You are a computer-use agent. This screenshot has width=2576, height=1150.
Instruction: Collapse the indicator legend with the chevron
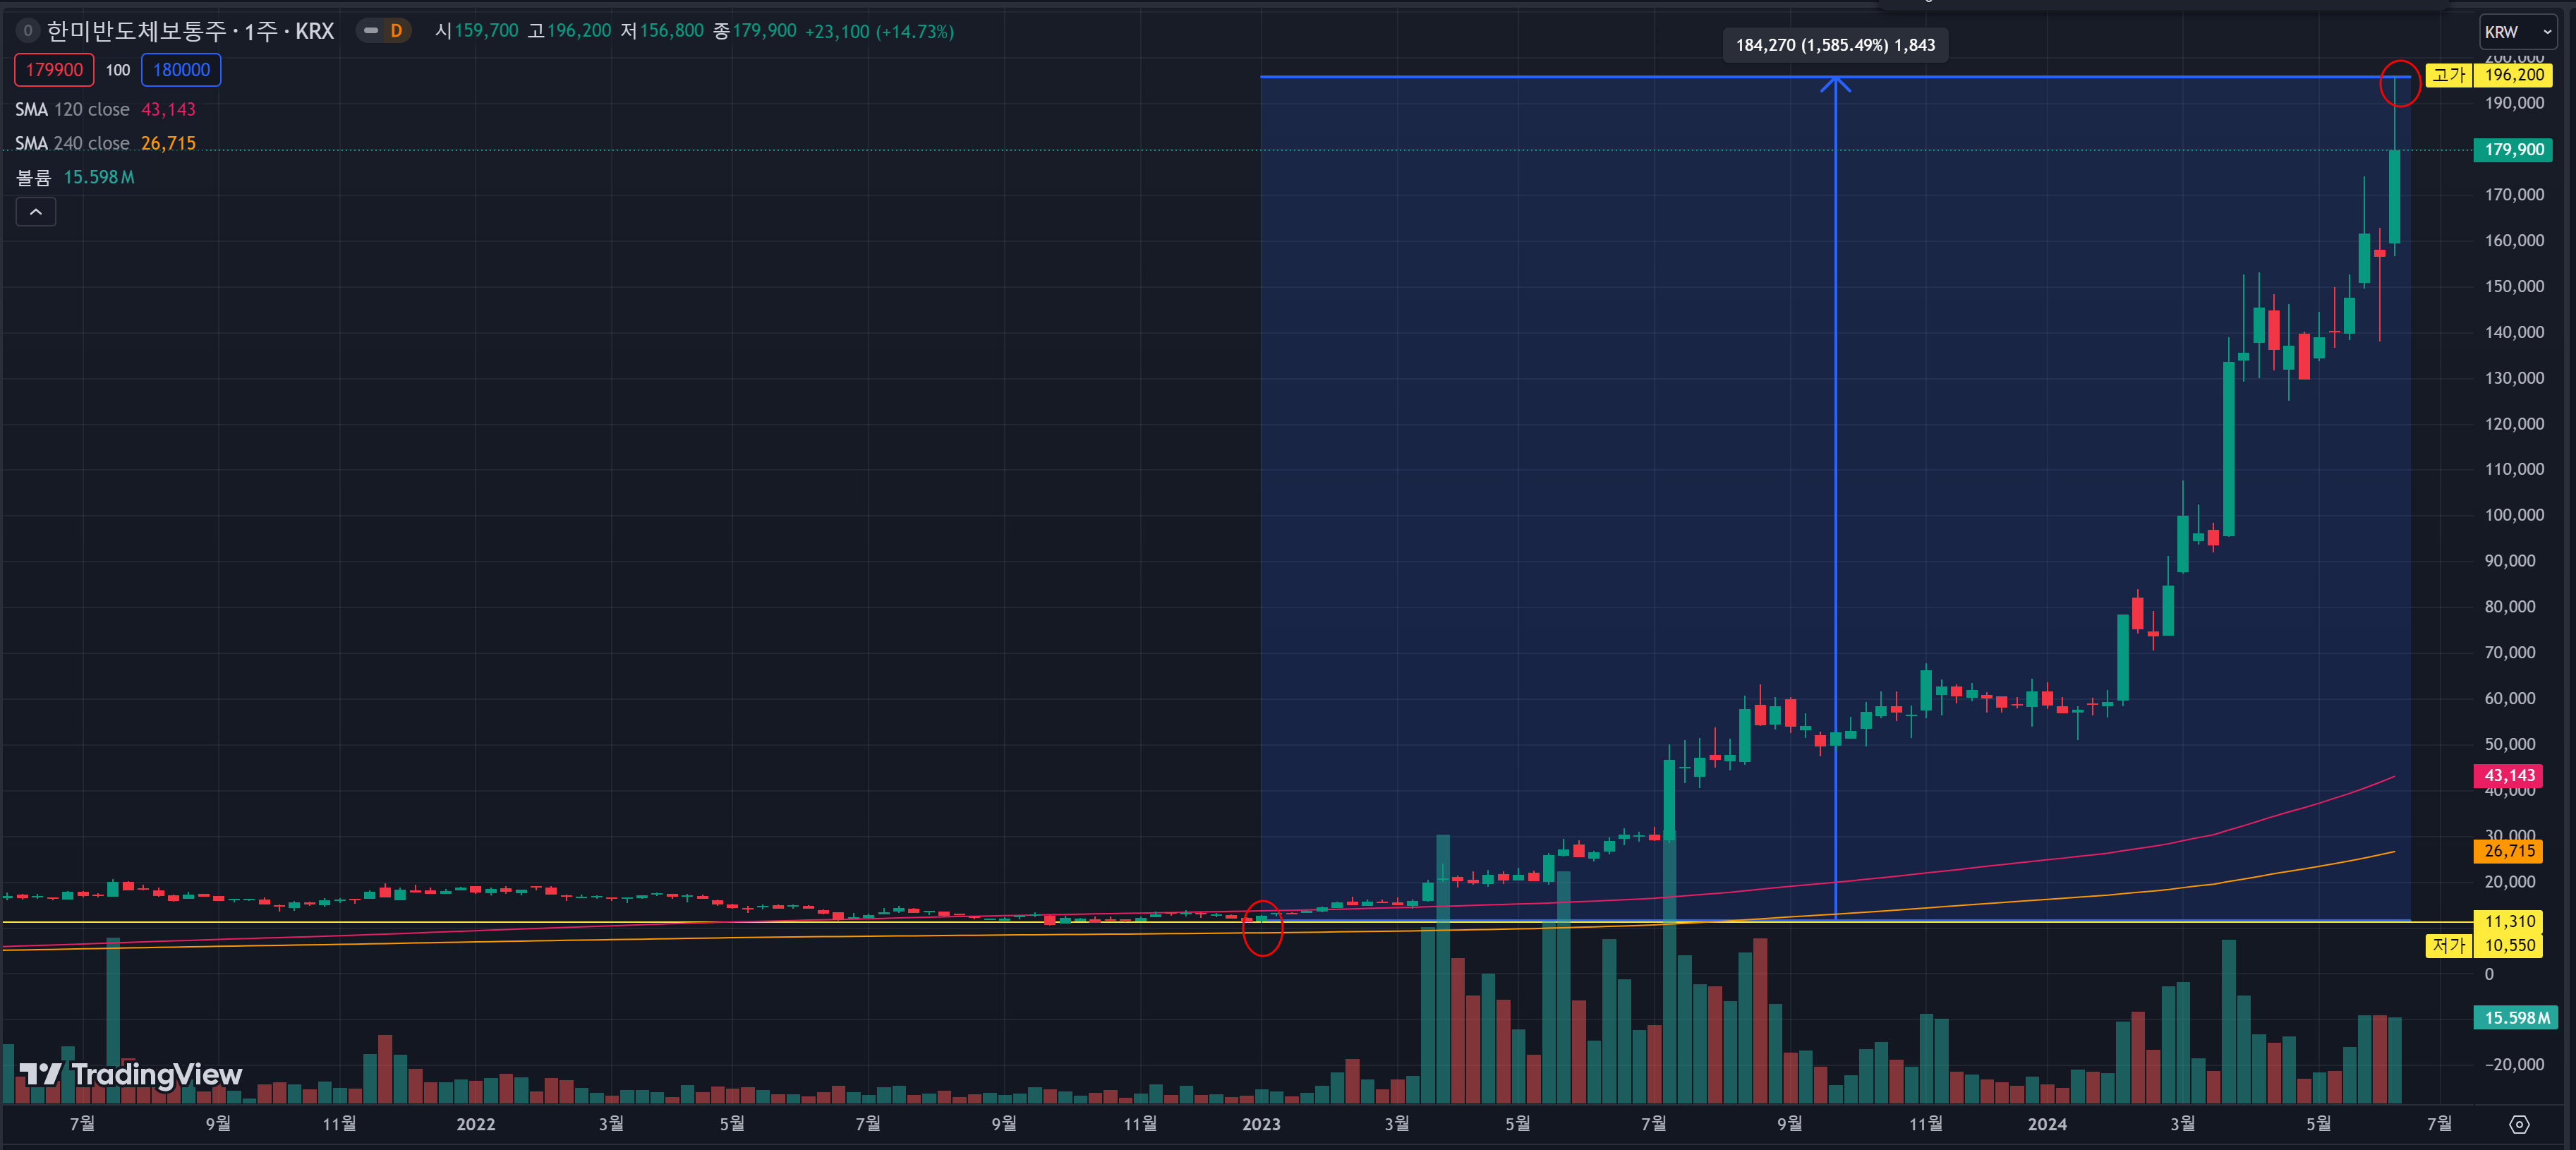[x=36, y=212]
